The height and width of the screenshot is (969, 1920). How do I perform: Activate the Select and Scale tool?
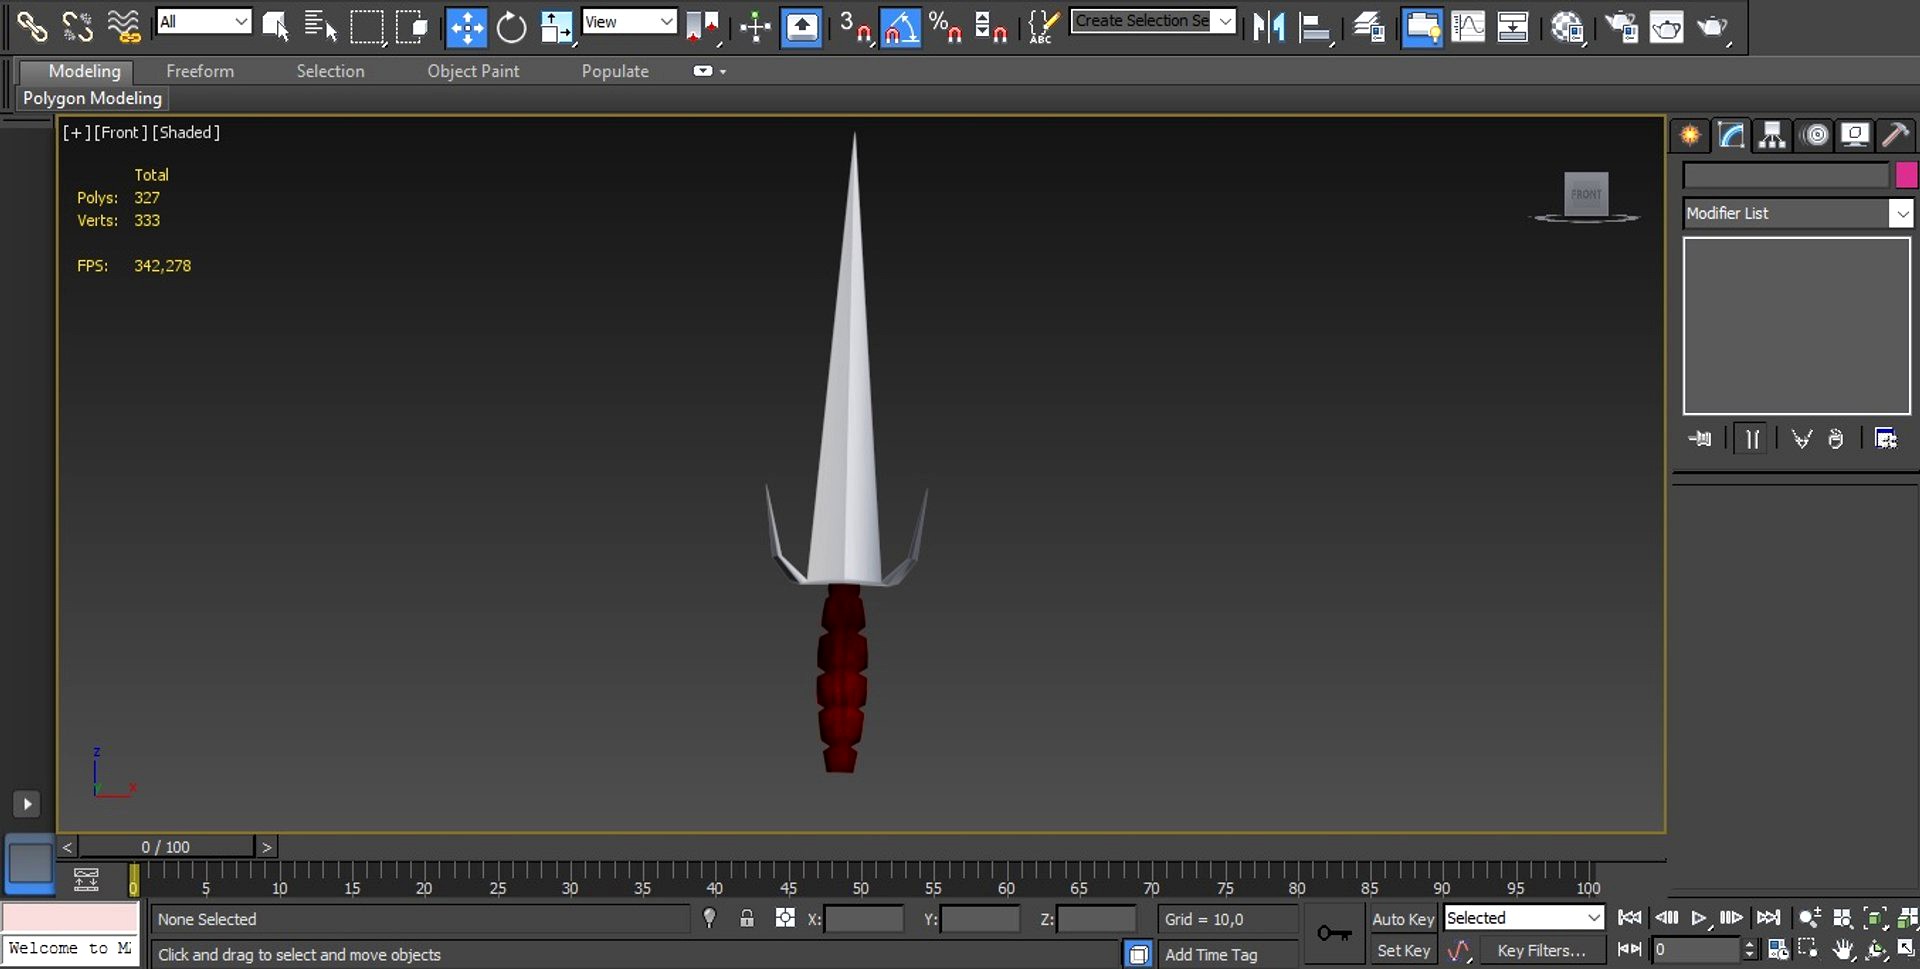(x=556, y=26)
